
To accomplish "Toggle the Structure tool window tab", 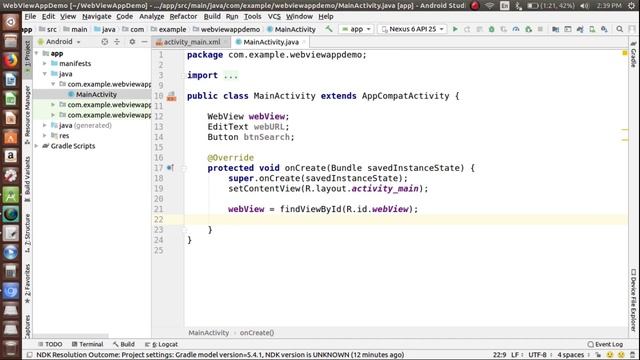I will pyautogui.click(x=27, y=233).
